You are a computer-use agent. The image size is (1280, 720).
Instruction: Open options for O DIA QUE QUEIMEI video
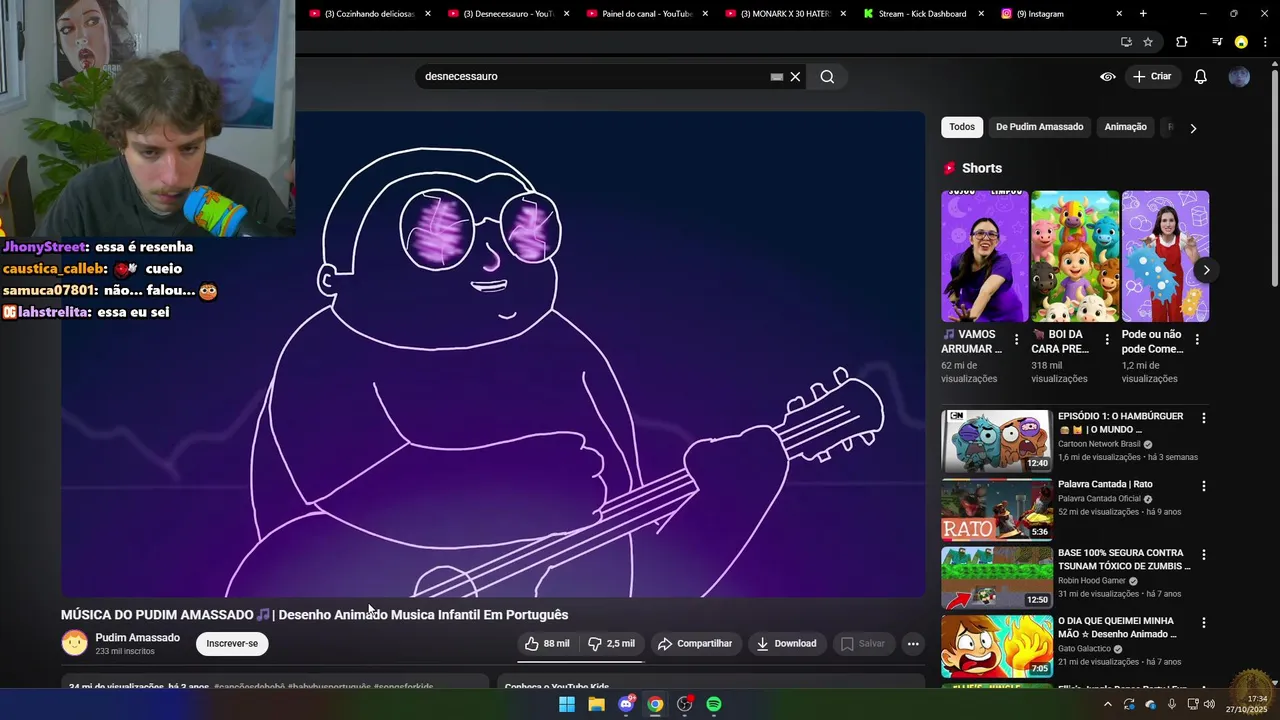pos(1204,623)
